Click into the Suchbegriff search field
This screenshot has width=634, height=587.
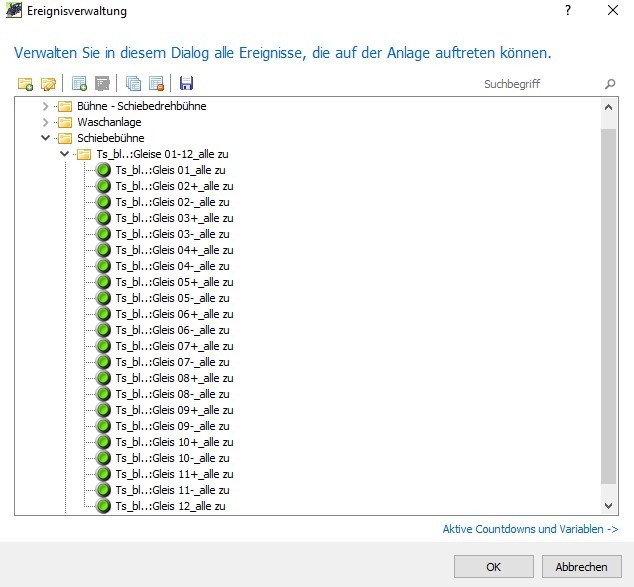pyautogui.click(x=542, y=84)
